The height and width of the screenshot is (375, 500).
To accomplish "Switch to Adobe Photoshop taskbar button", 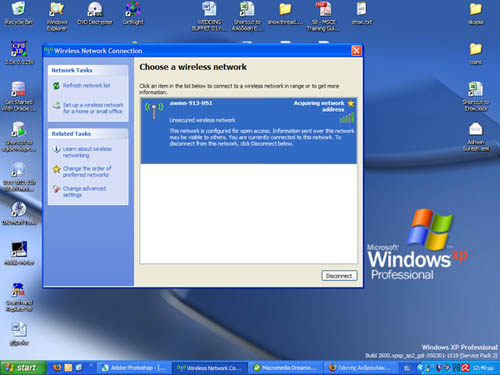I will coord(134,368).
